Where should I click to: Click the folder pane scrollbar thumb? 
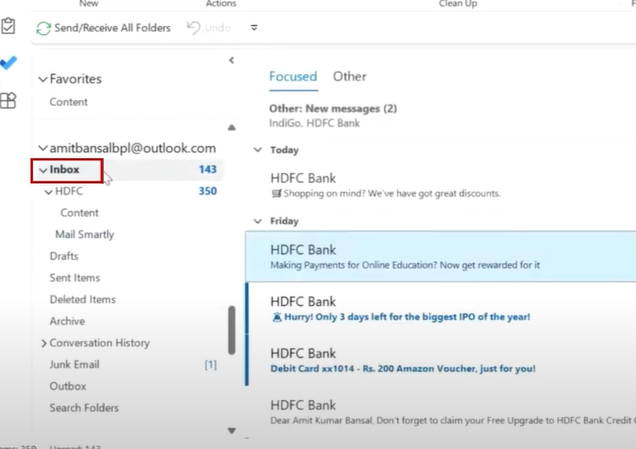click(232, 330)
